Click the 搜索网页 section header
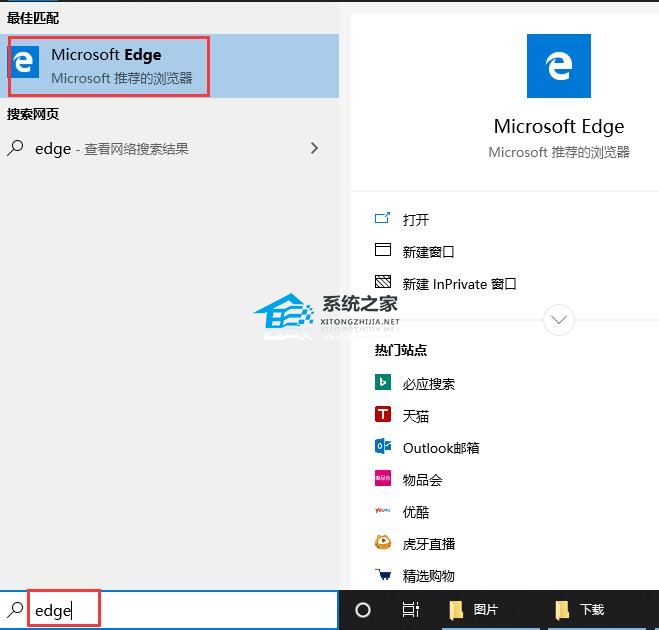The width and height of the screenshot is (659, 630). tap(33, 114)
